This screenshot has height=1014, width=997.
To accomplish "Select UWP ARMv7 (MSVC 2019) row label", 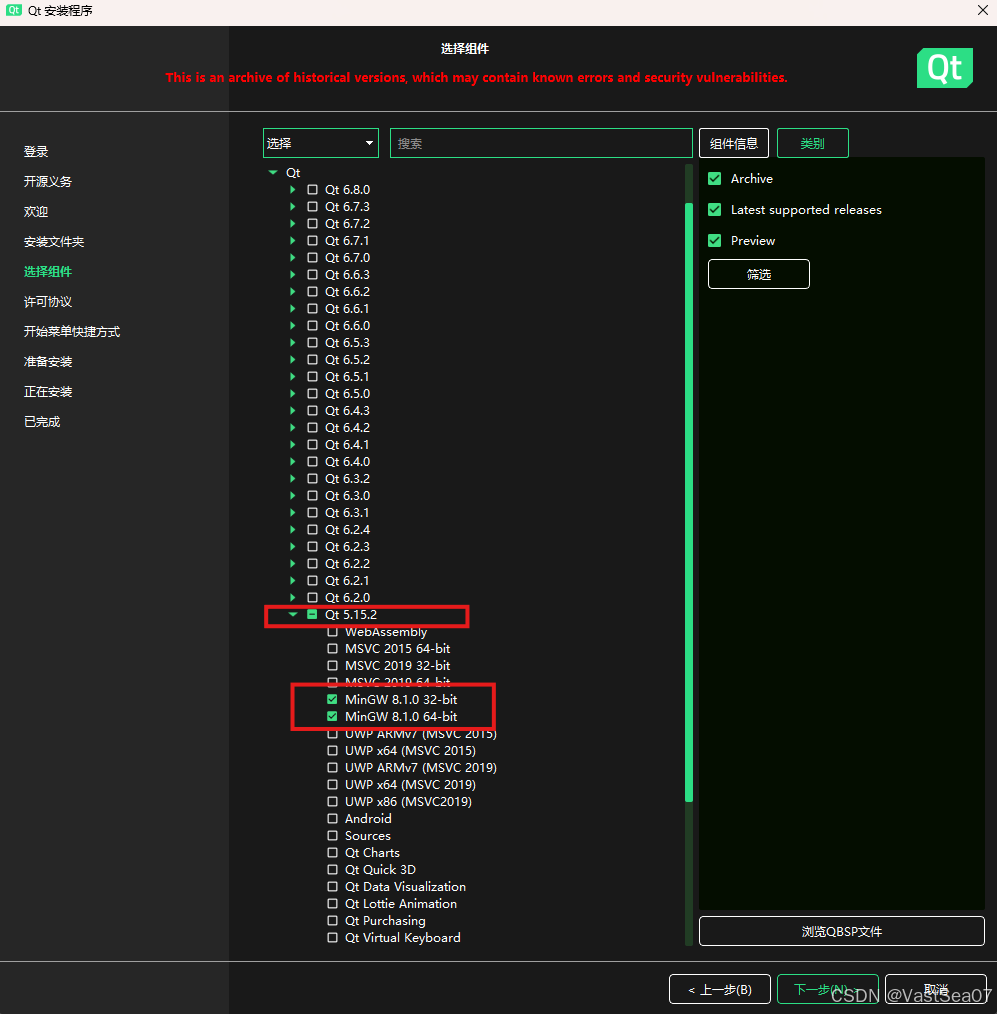I will (421, 768).
